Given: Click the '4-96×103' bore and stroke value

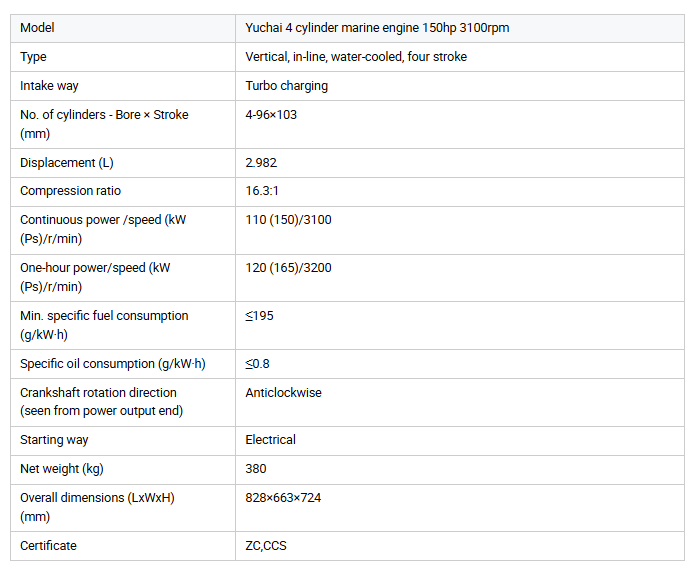Looking at the screenshot, I should click(x=271, y=115).
